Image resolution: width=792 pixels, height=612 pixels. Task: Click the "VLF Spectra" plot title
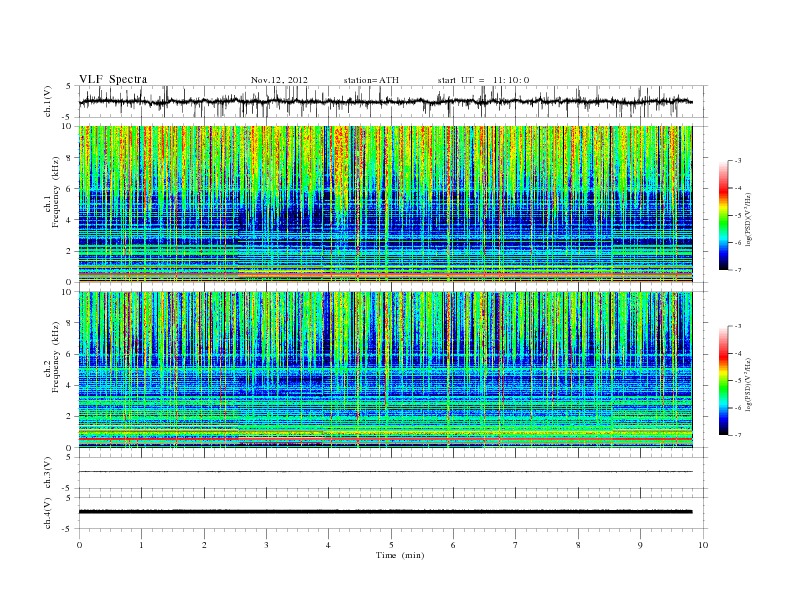[113, 79]
